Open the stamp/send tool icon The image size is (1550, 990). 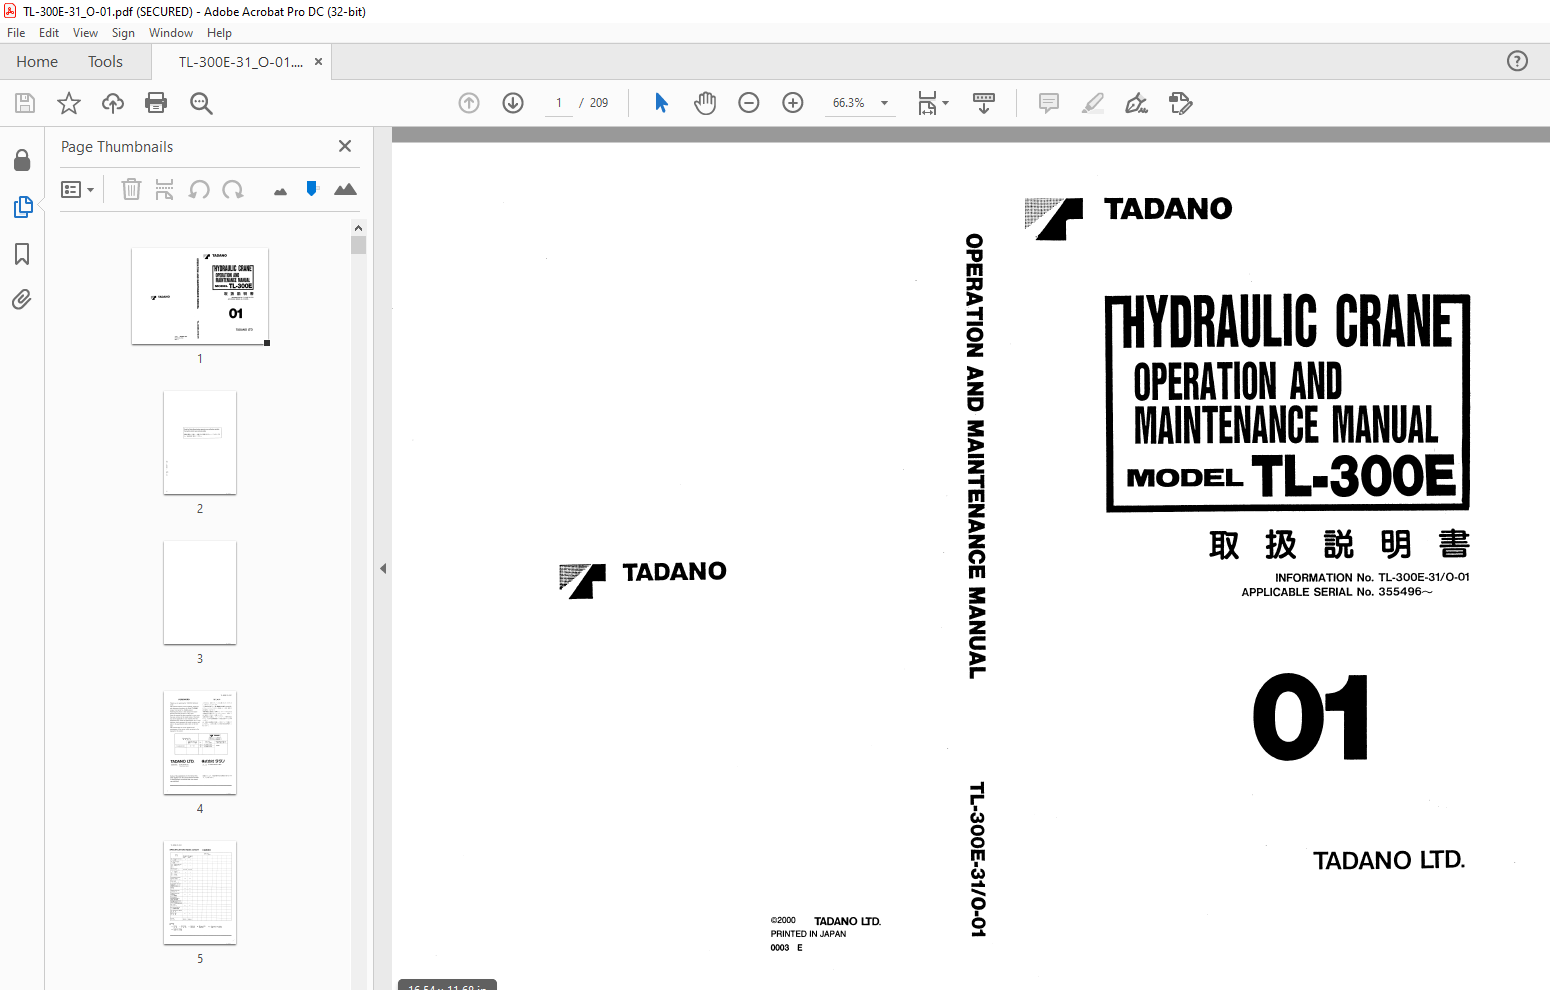1181,103
